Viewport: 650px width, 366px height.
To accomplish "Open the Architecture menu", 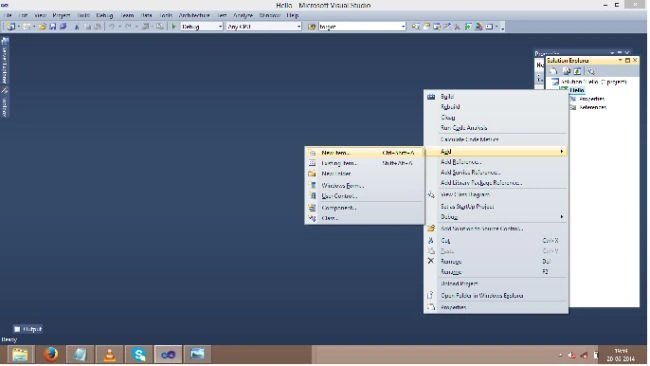I will 194,15.
